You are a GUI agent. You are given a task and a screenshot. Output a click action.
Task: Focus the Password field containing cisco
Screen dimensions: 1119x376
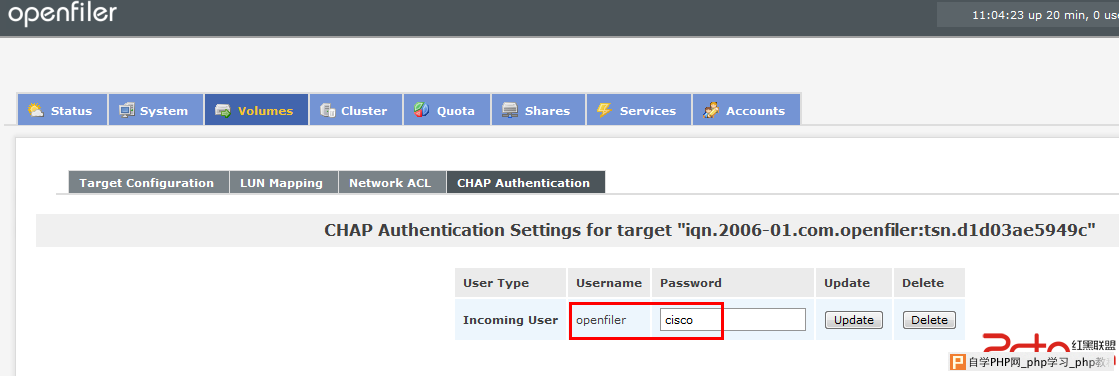pyautogui.click(x=732, y=320)
